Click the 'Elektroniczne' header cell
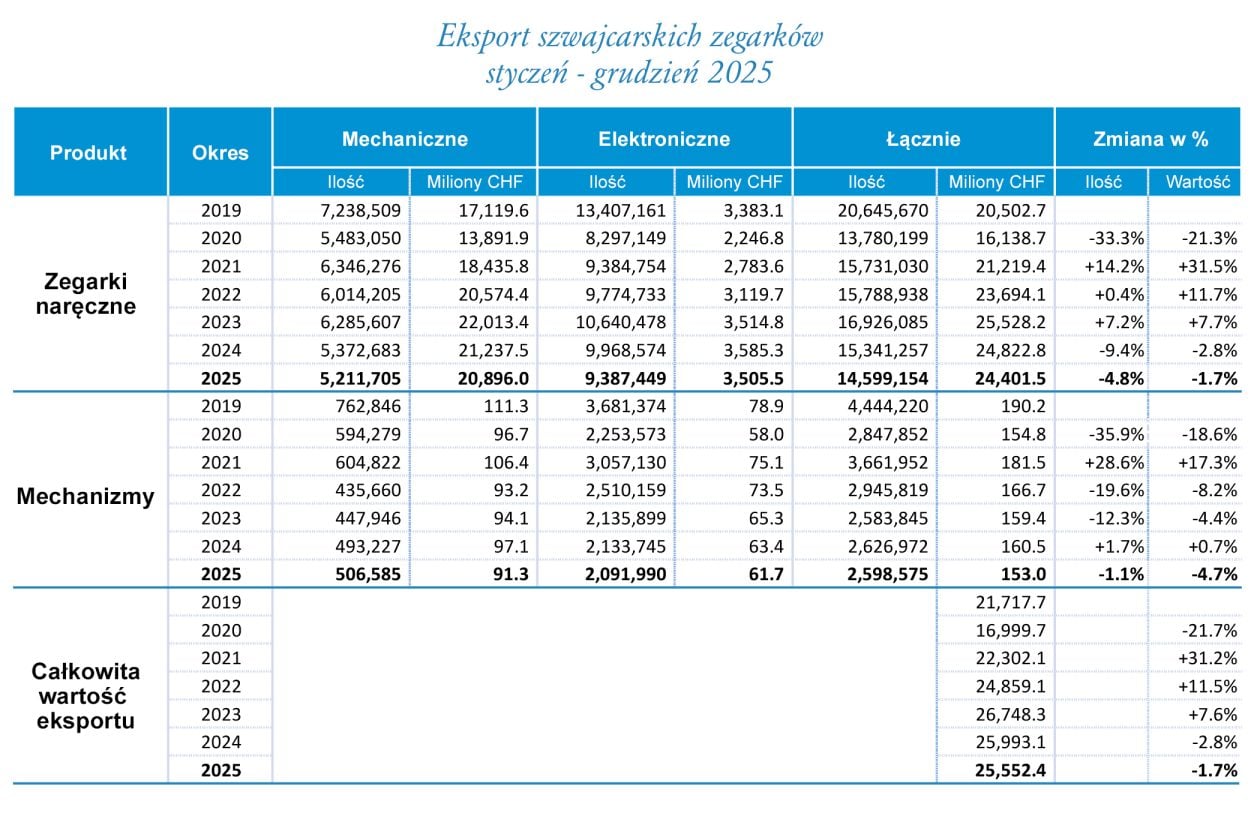The width and height of the screenshot is (1260, 840). [664, 139]
